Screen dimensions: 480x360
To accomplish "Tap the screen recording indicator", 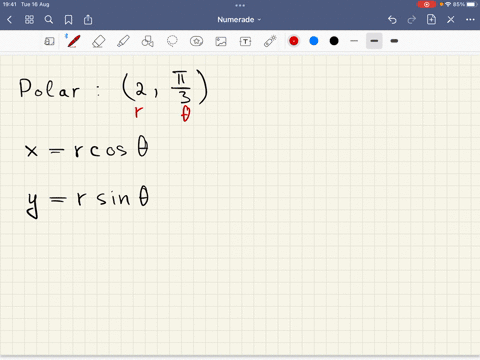I will click(427, 5).
